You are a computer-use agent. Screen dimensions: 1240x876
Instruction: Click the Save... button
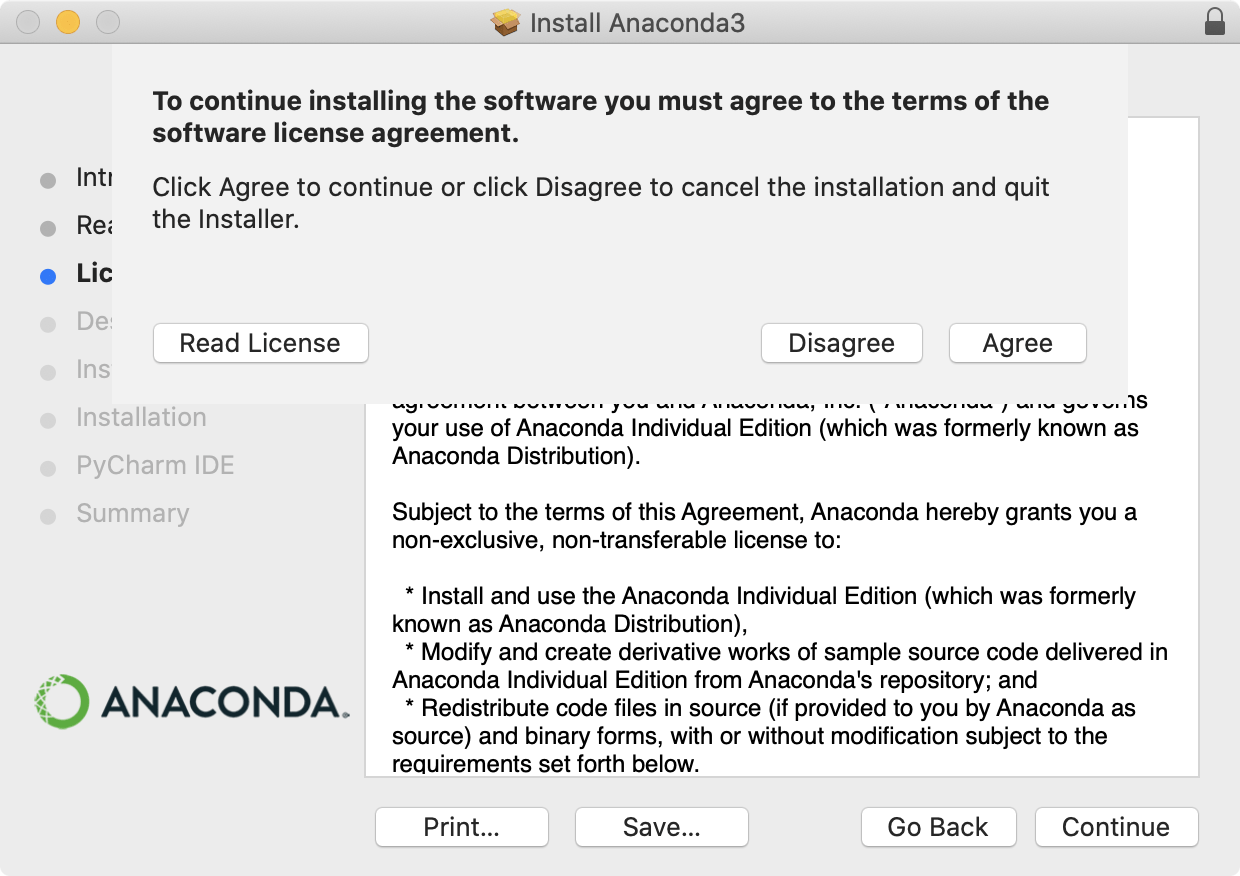click(661, 827)
